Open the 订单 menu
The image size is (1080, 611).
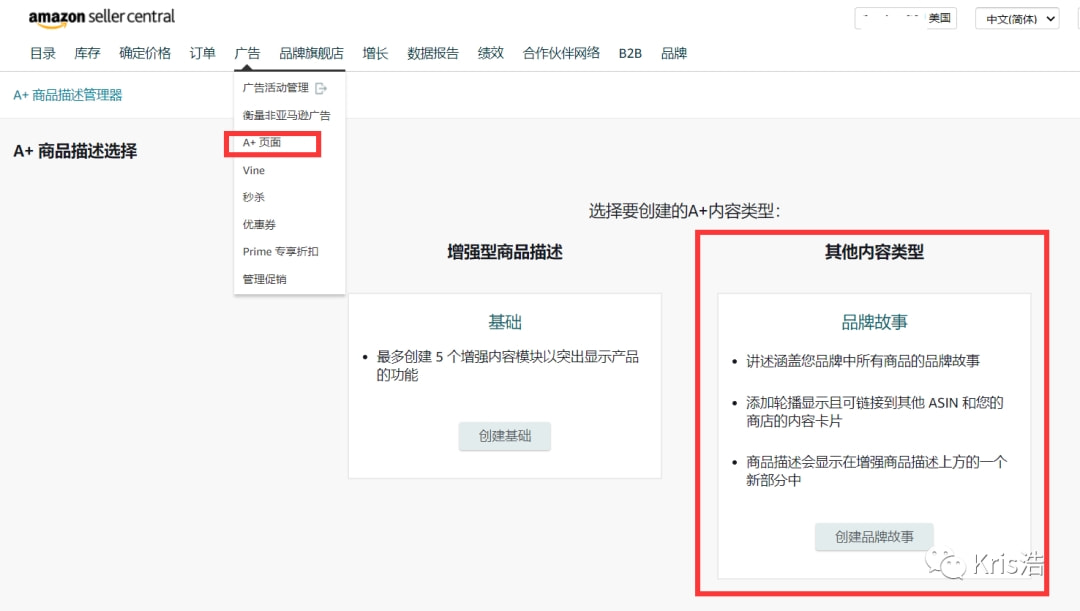[x=202, y=53]
